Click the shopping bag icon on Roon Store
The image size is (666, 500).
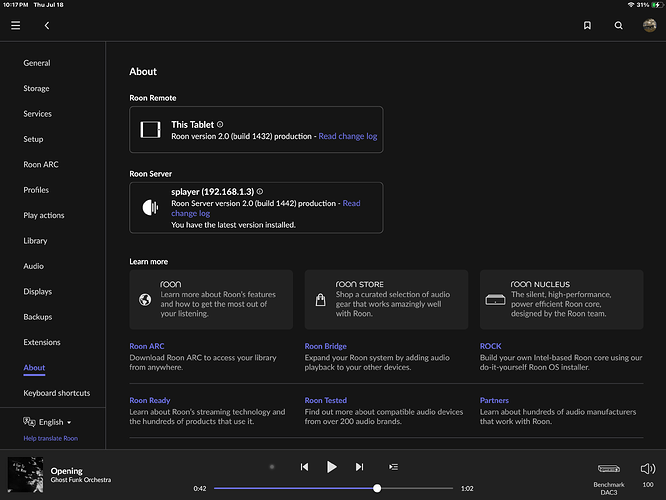[x=320, y=299]
